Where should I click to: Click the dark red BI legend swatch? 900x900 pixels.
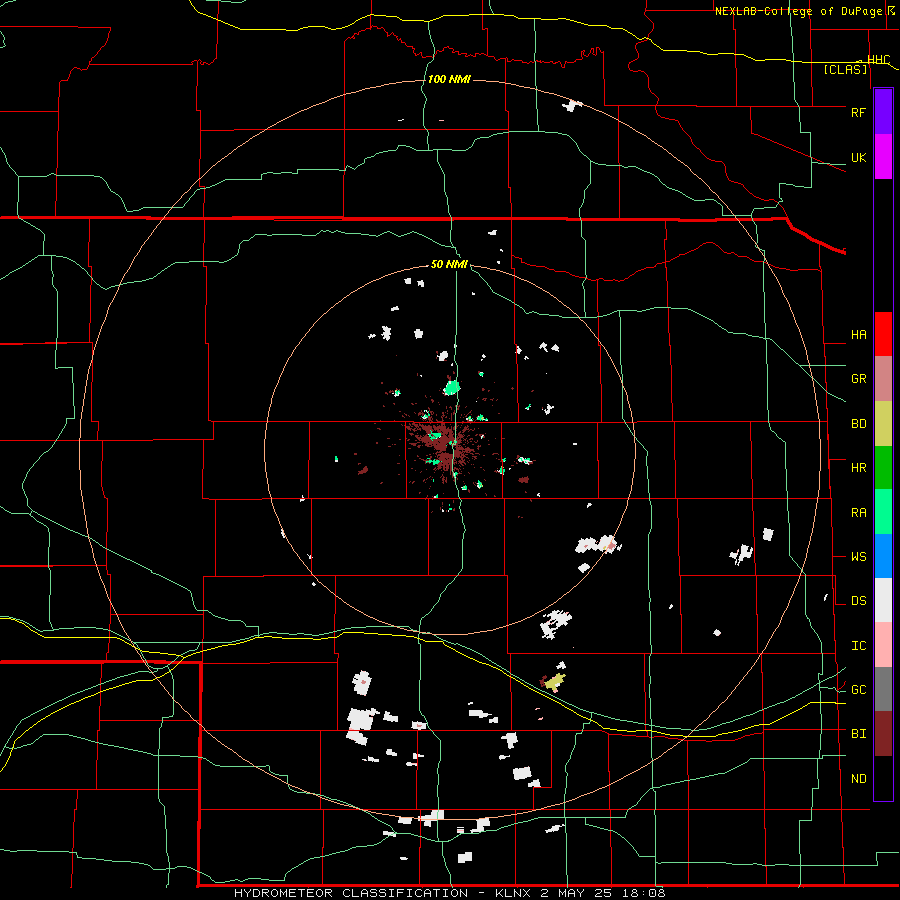883,734
